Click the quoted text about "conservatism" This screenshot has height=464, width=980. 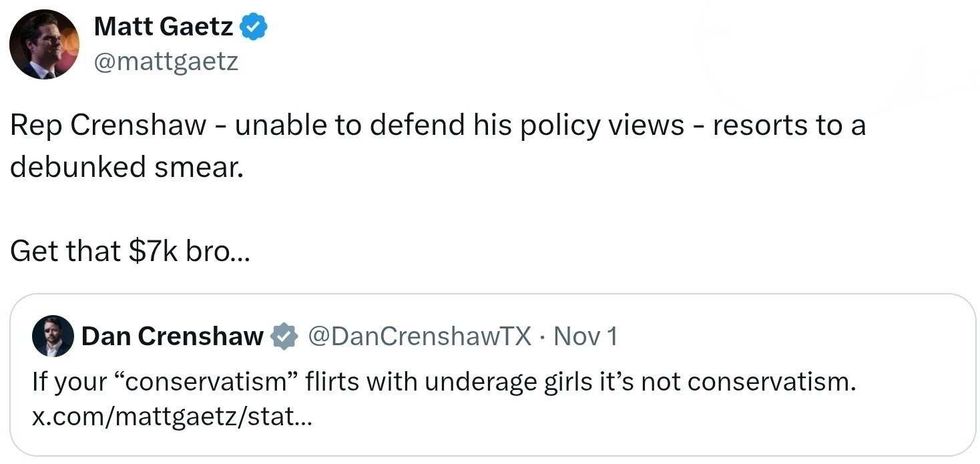[x=444, y=381]
